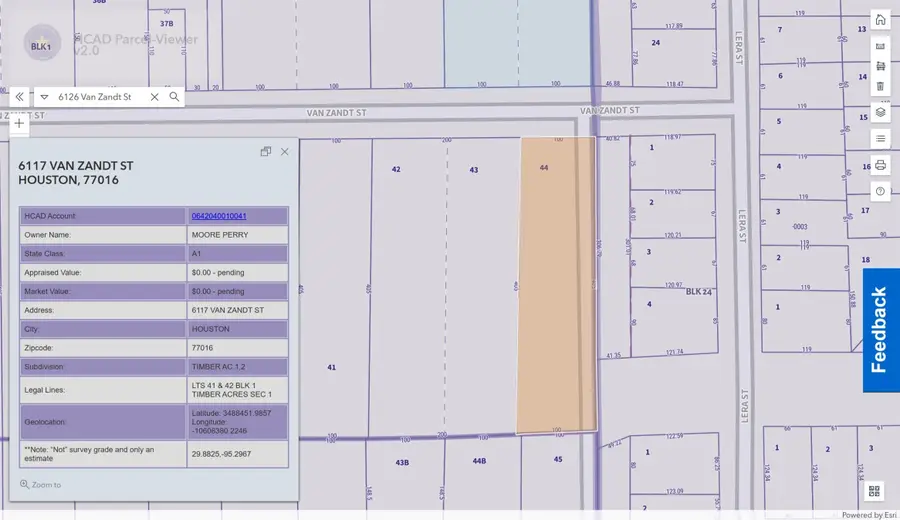Open the measure ruler tool

pyautogui.click(x=880, y=46)
